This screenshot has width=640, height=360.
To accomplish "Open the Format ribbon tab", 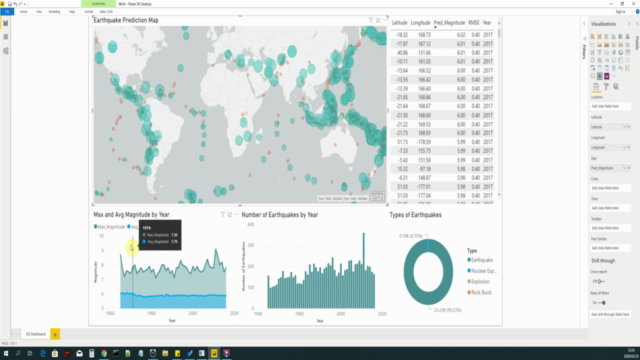I will tap(89, 12).
